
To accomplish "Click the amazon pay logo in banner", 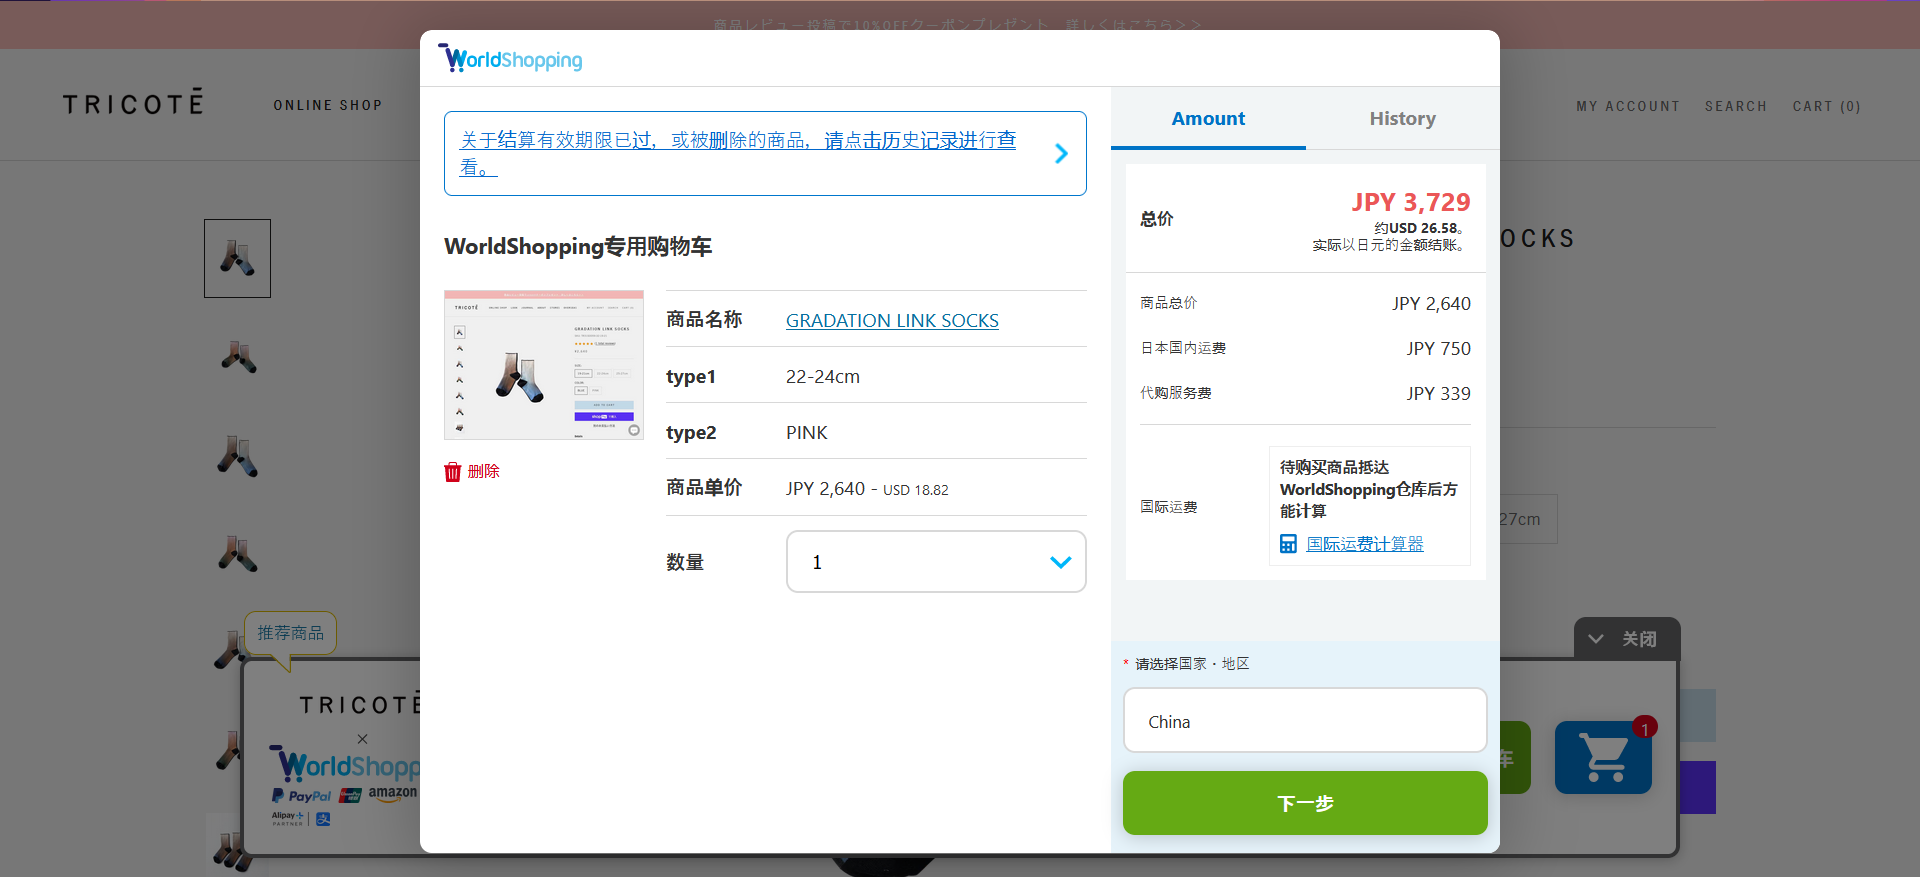I will click(393, 793).
